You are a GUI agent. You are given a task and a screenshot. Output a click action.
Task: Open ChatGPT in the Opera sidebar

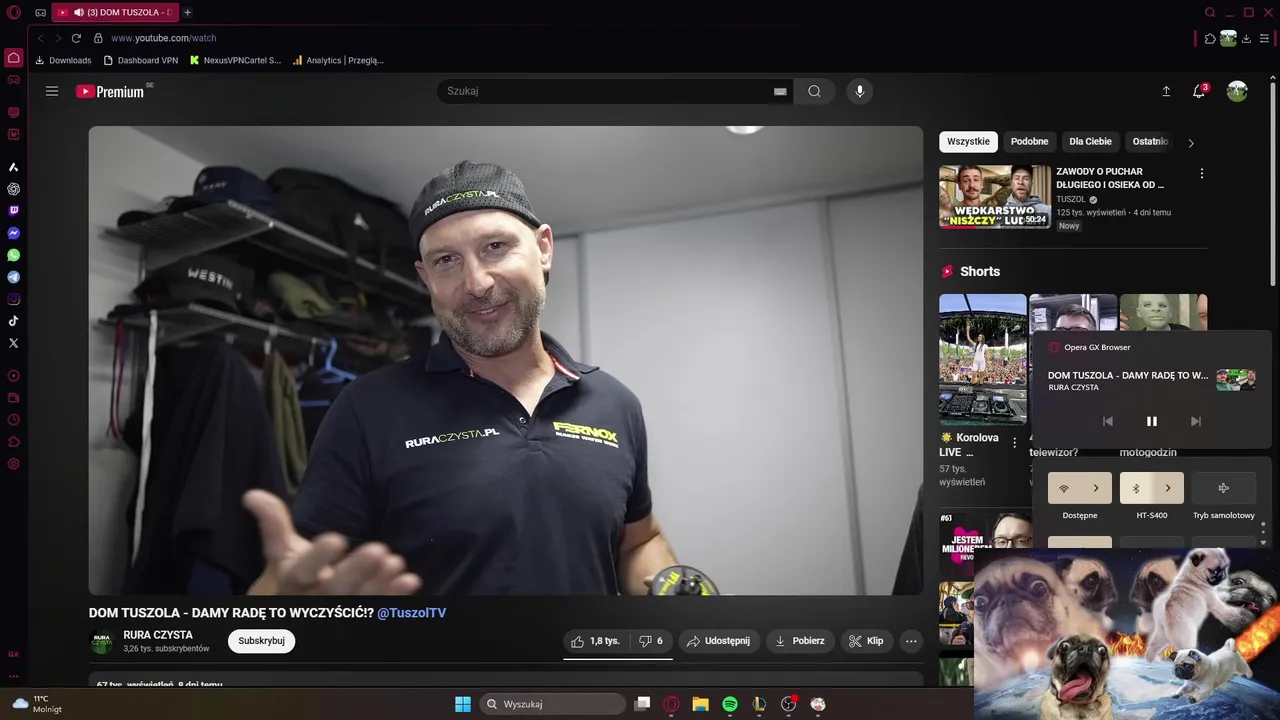click(x=13, y=189)
